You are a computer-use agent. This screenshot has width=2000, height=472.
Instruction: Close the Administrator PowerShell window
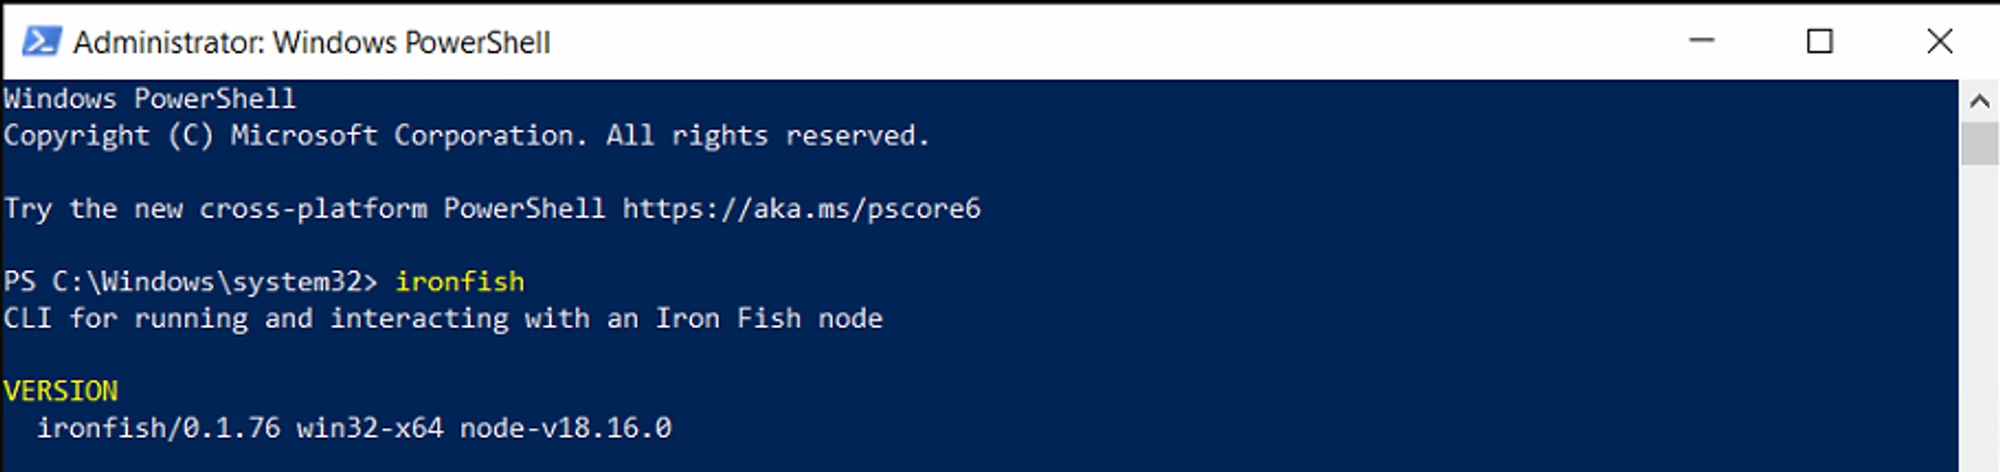point(1939,42)
